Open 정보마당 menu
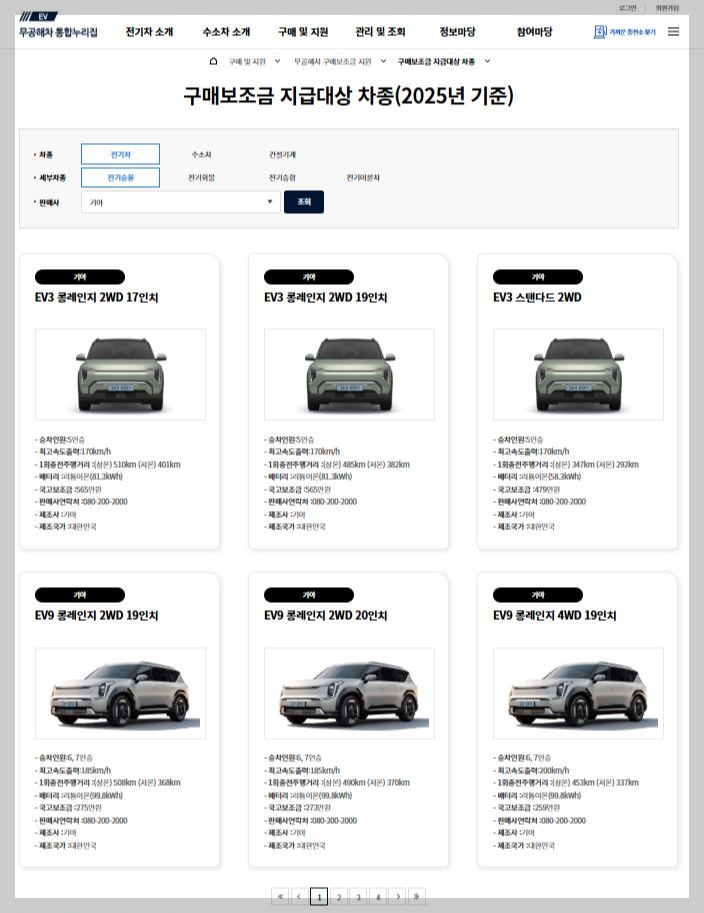 pos(457,32)
